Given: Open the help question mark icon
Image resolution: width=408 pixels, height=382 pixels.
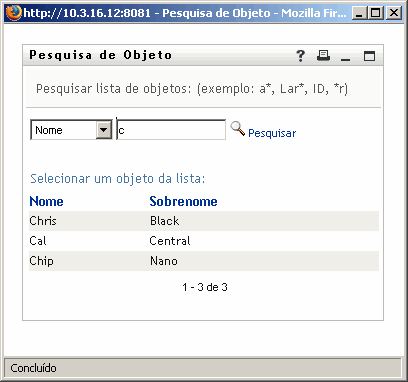Looking at the screenshot, I should pyautogui.click(x=301, y=56).
